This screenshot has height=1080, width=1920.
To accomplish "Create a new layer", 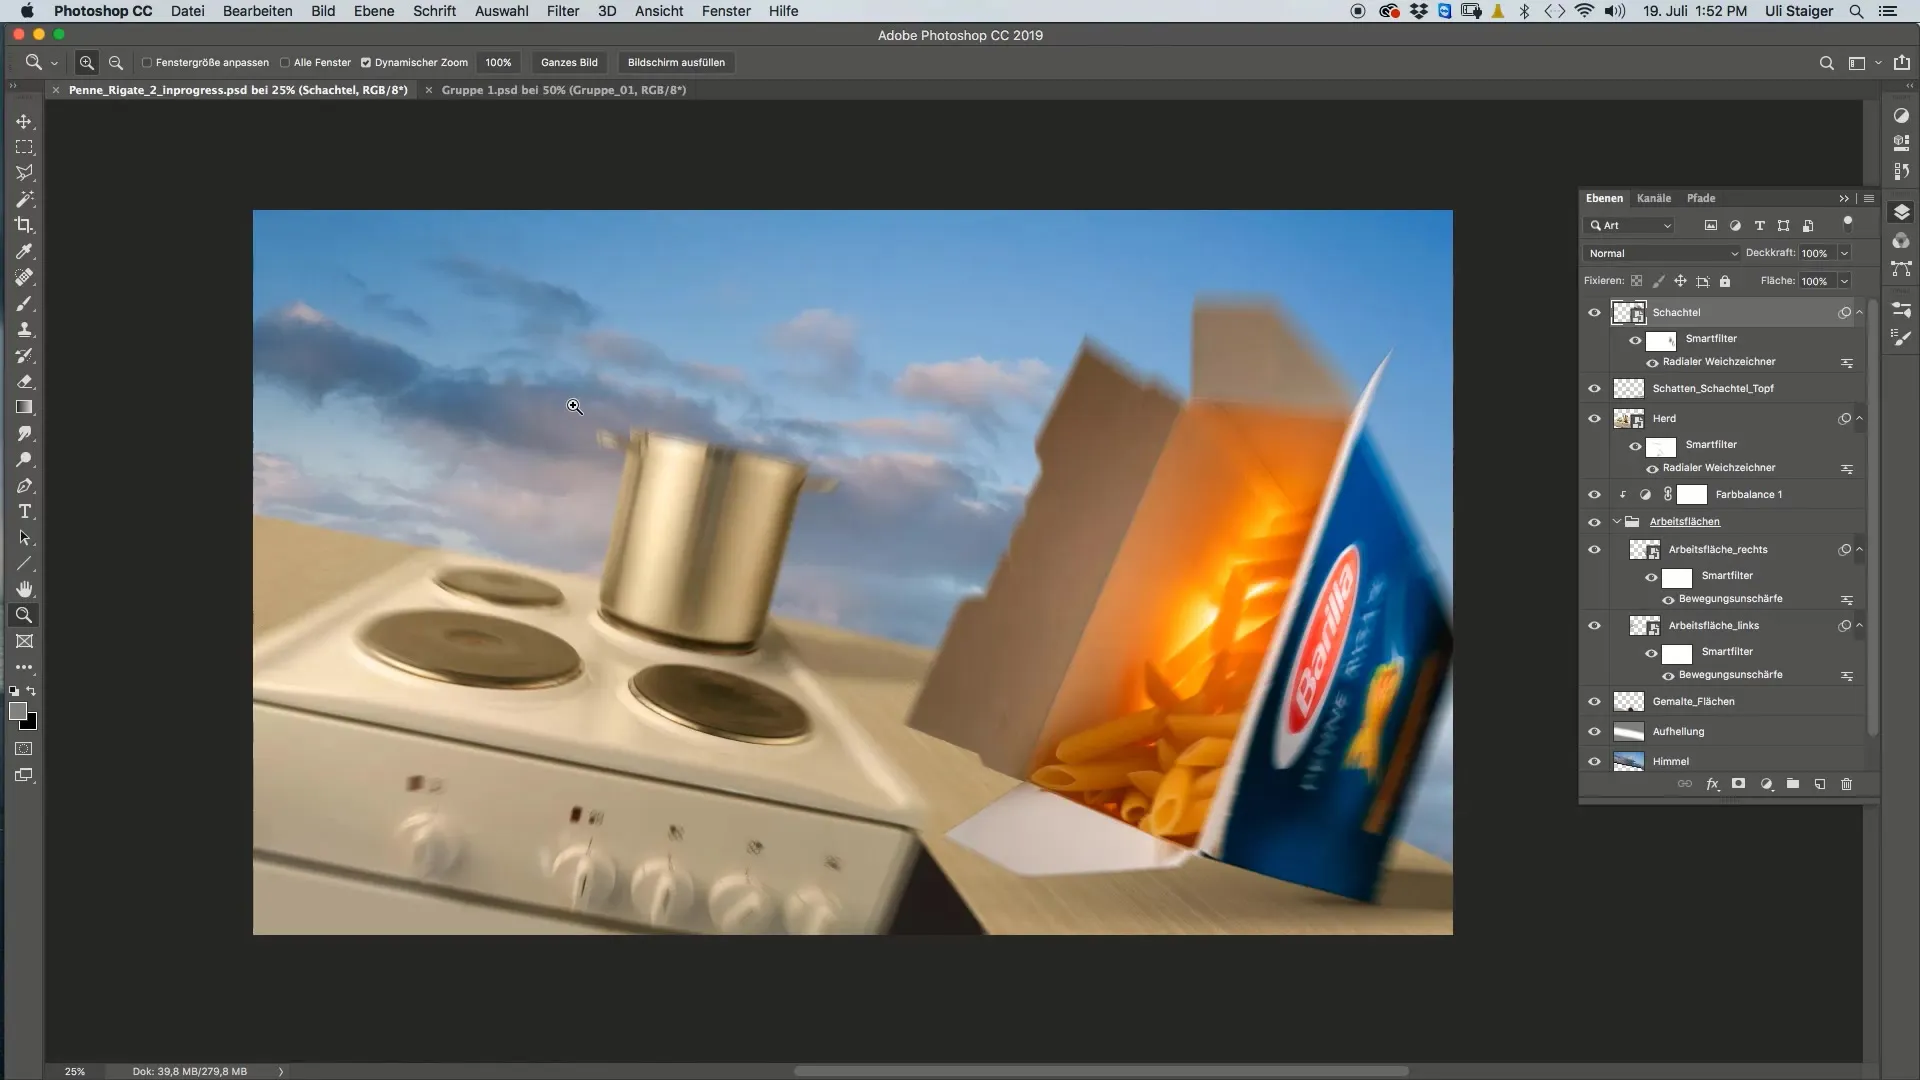I will [1820, 784].
